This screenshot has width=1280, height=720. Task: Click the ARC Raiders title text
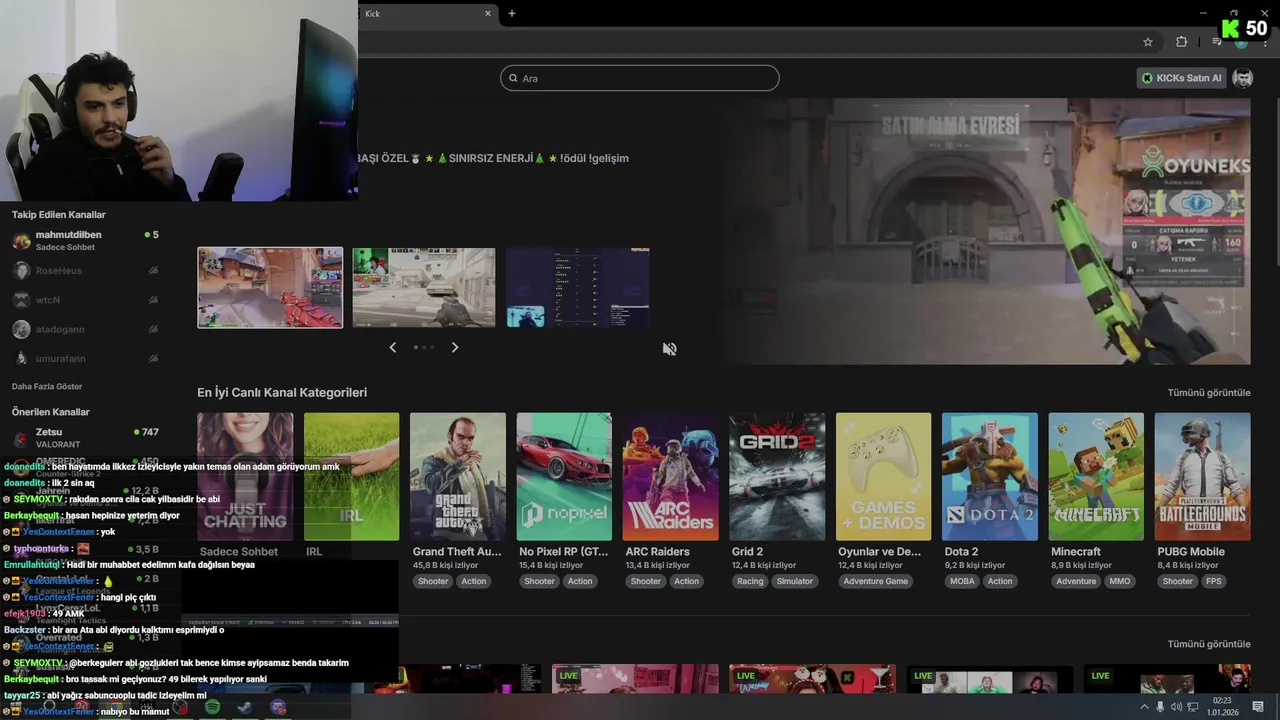pos(657,552)
